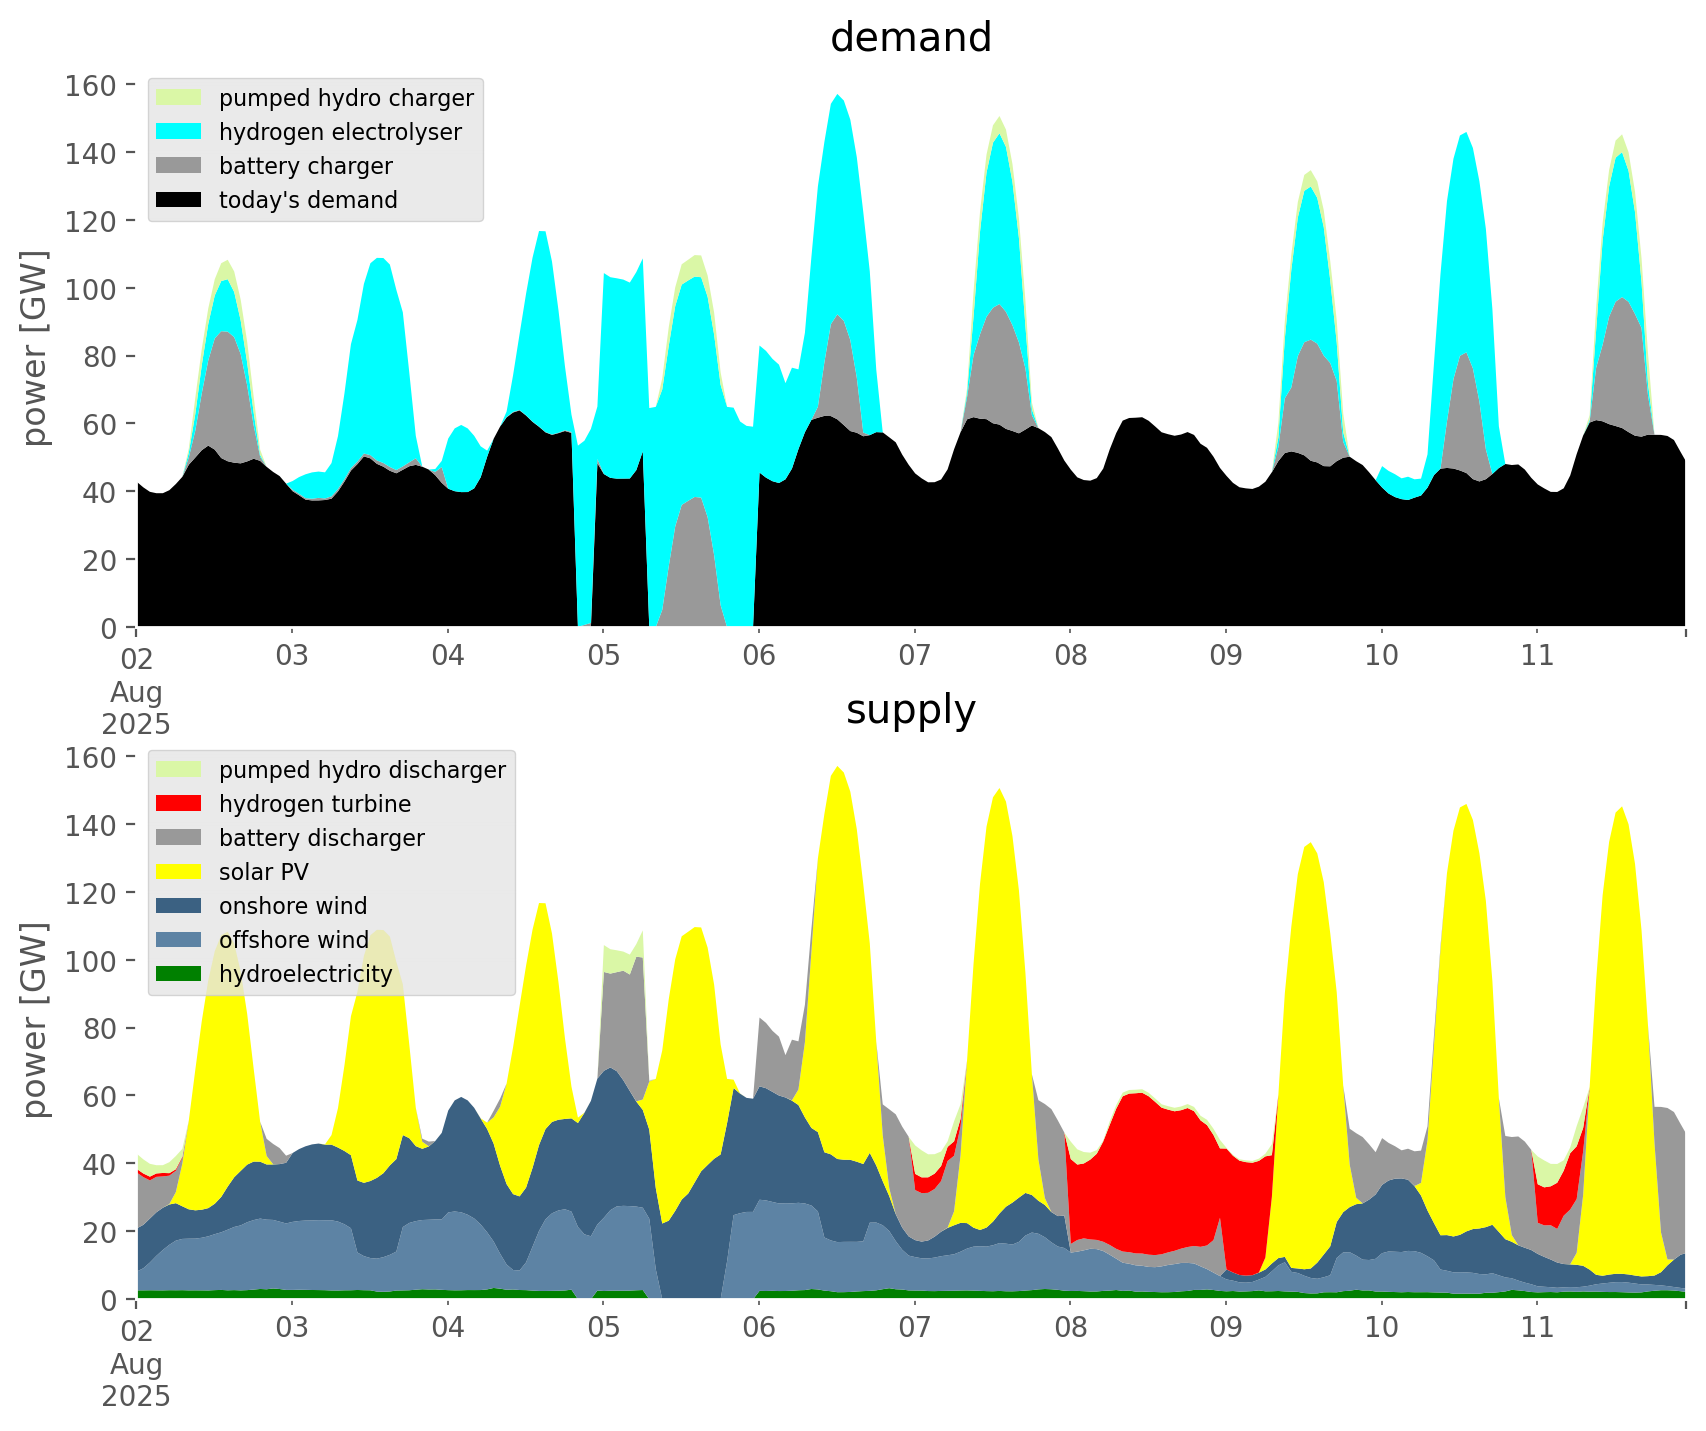Click the onshore wind legend swatch
Viewport: 1706px width, 1431px height.
click(179, 906)
